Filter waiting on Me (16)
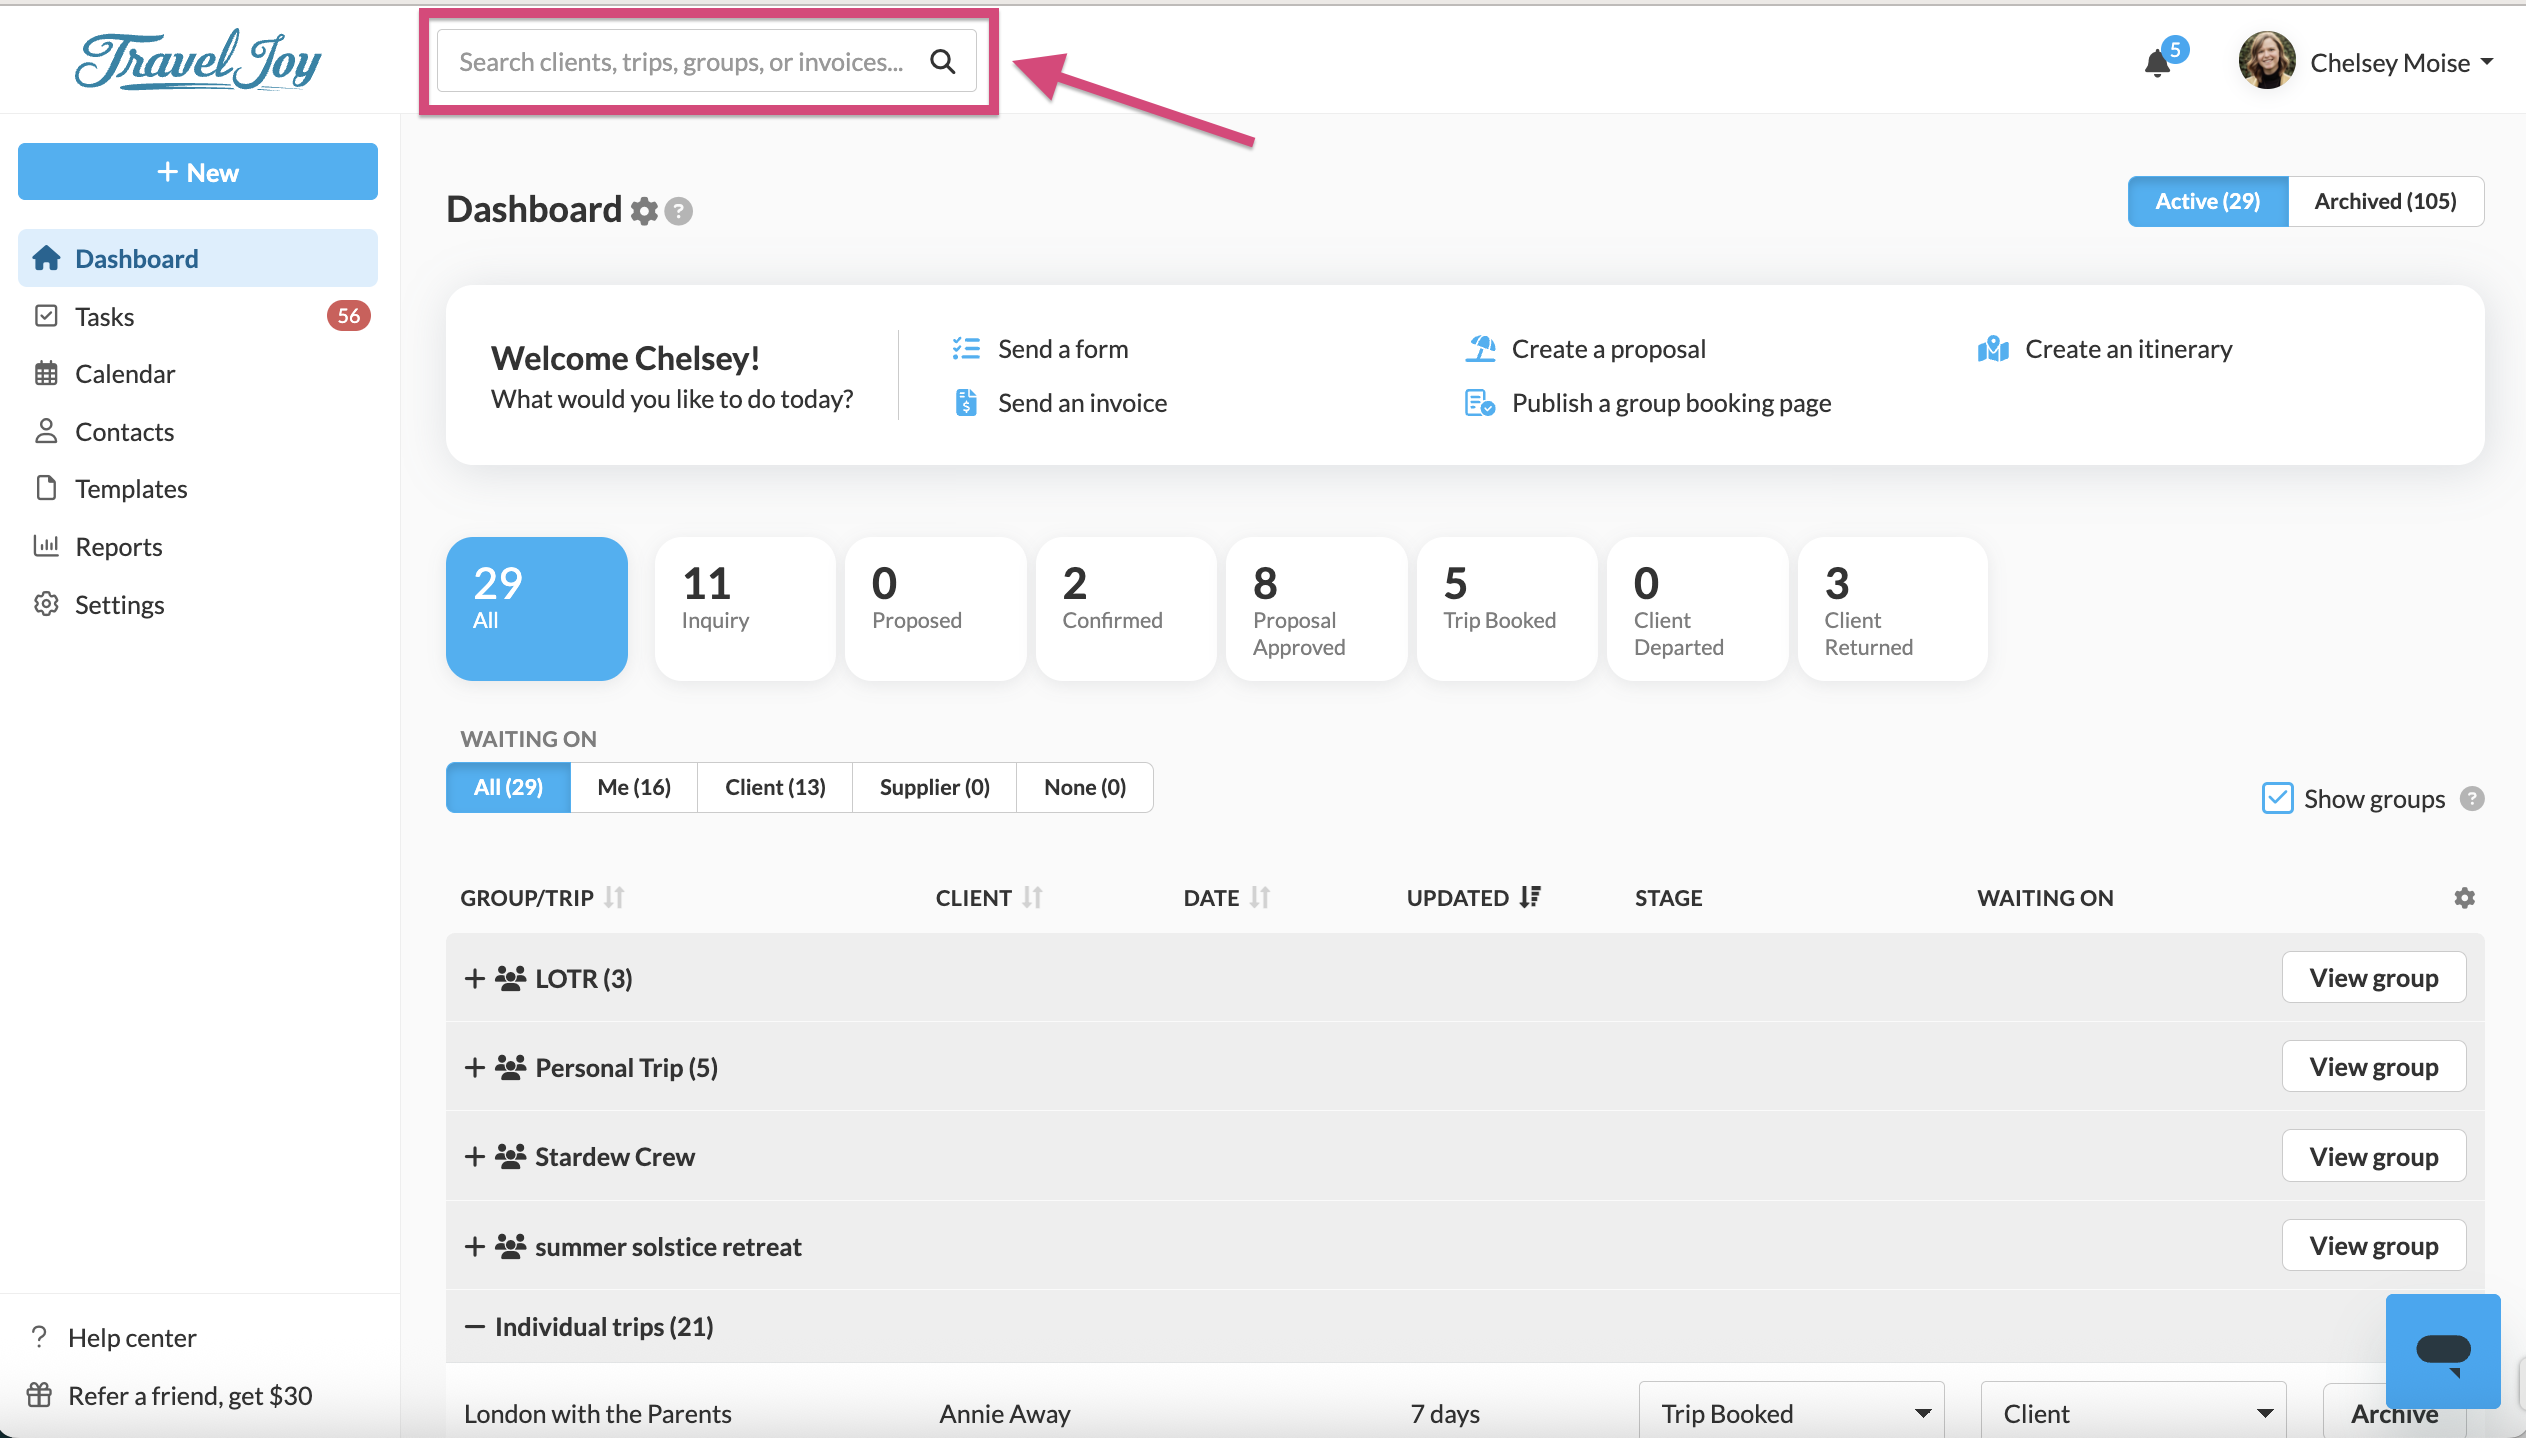This screenshot has height=1438, width=2526. 633,787
